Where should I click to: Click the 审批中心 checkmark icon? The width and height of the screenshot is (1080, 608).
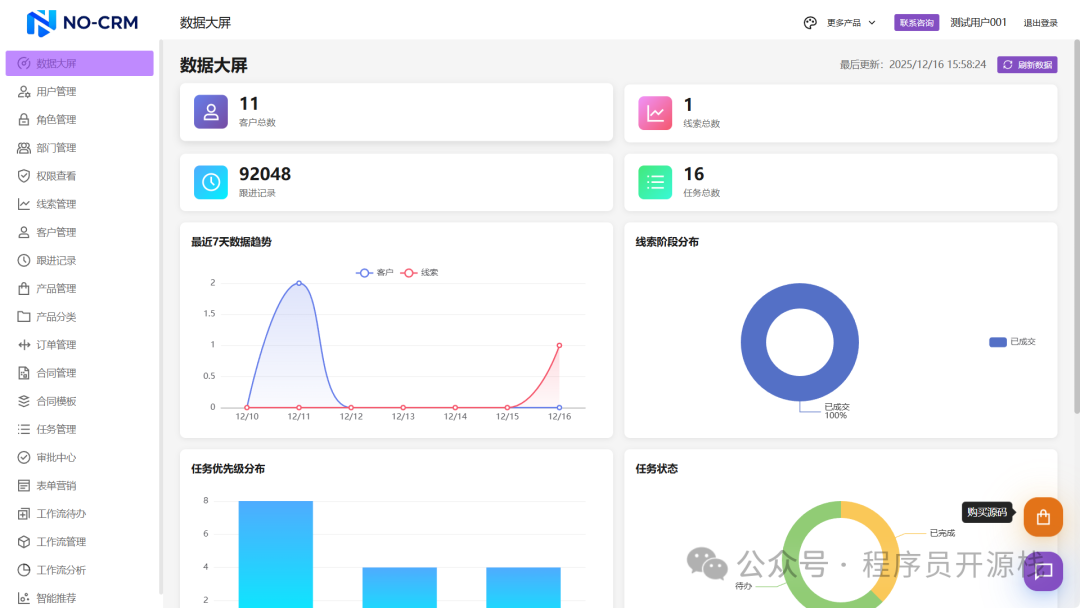pyautogui.click(x=23, y=457)
